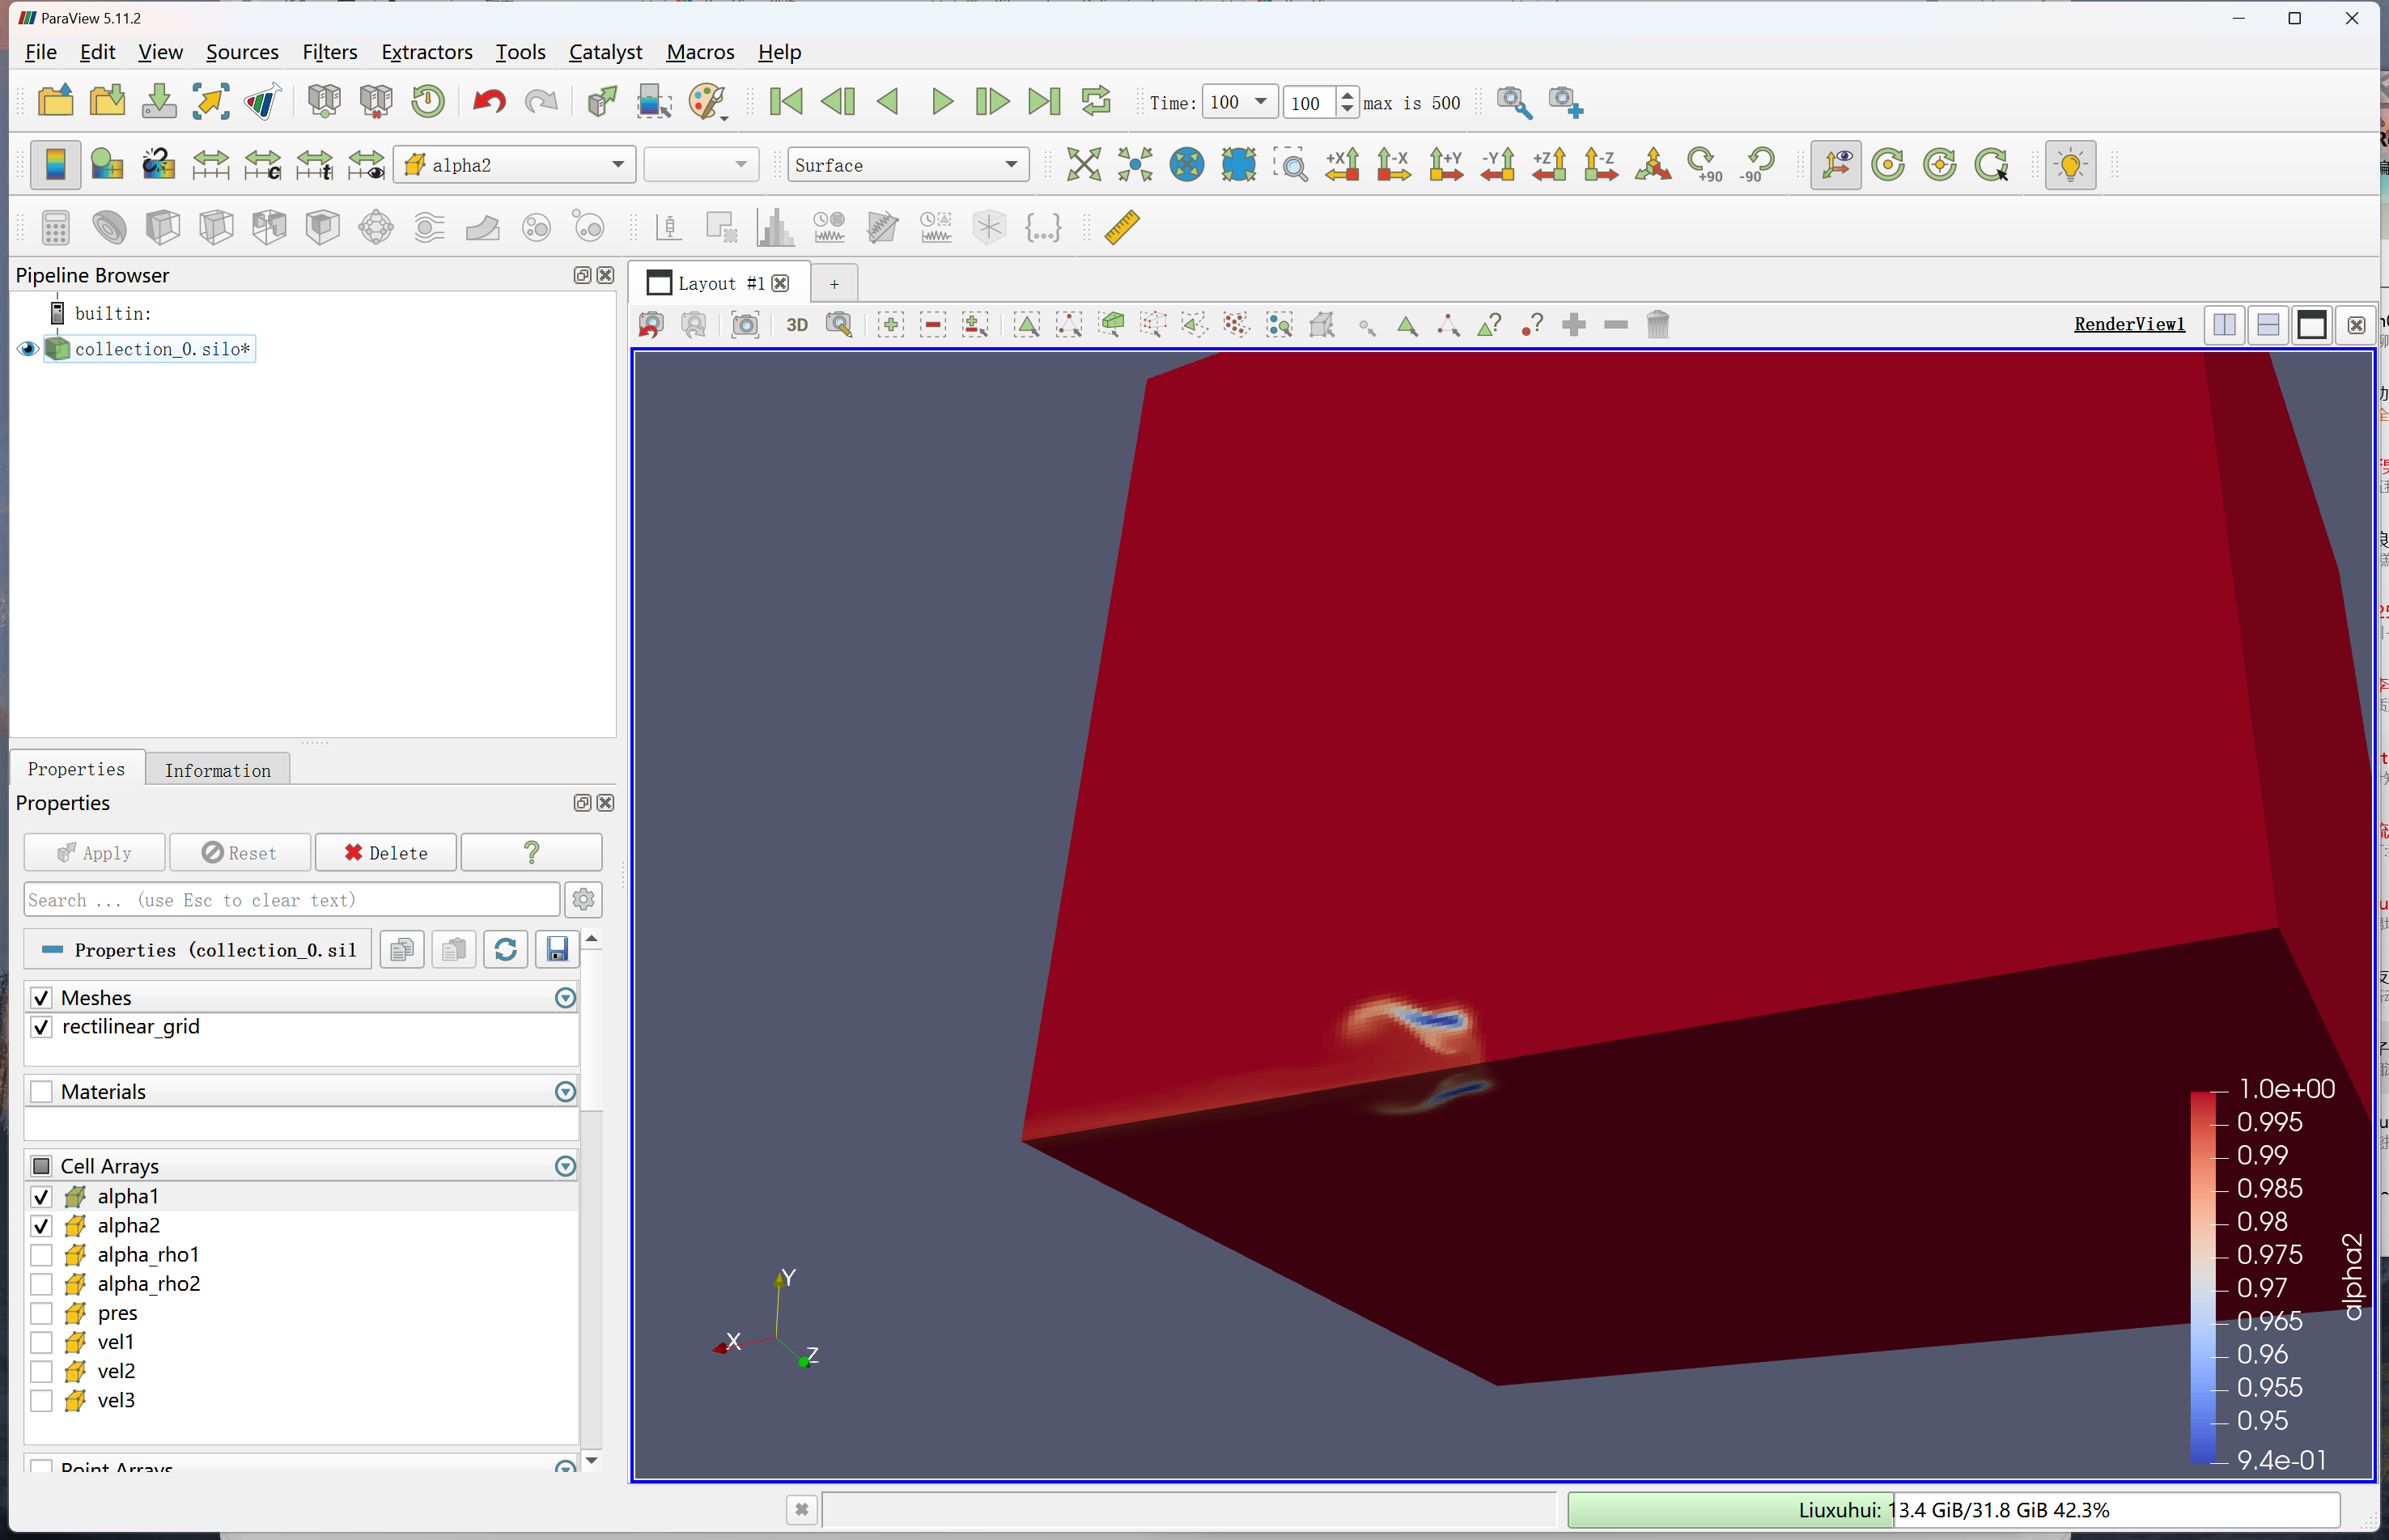Play the animation
2389x1540 pixels.
(941, 101)
